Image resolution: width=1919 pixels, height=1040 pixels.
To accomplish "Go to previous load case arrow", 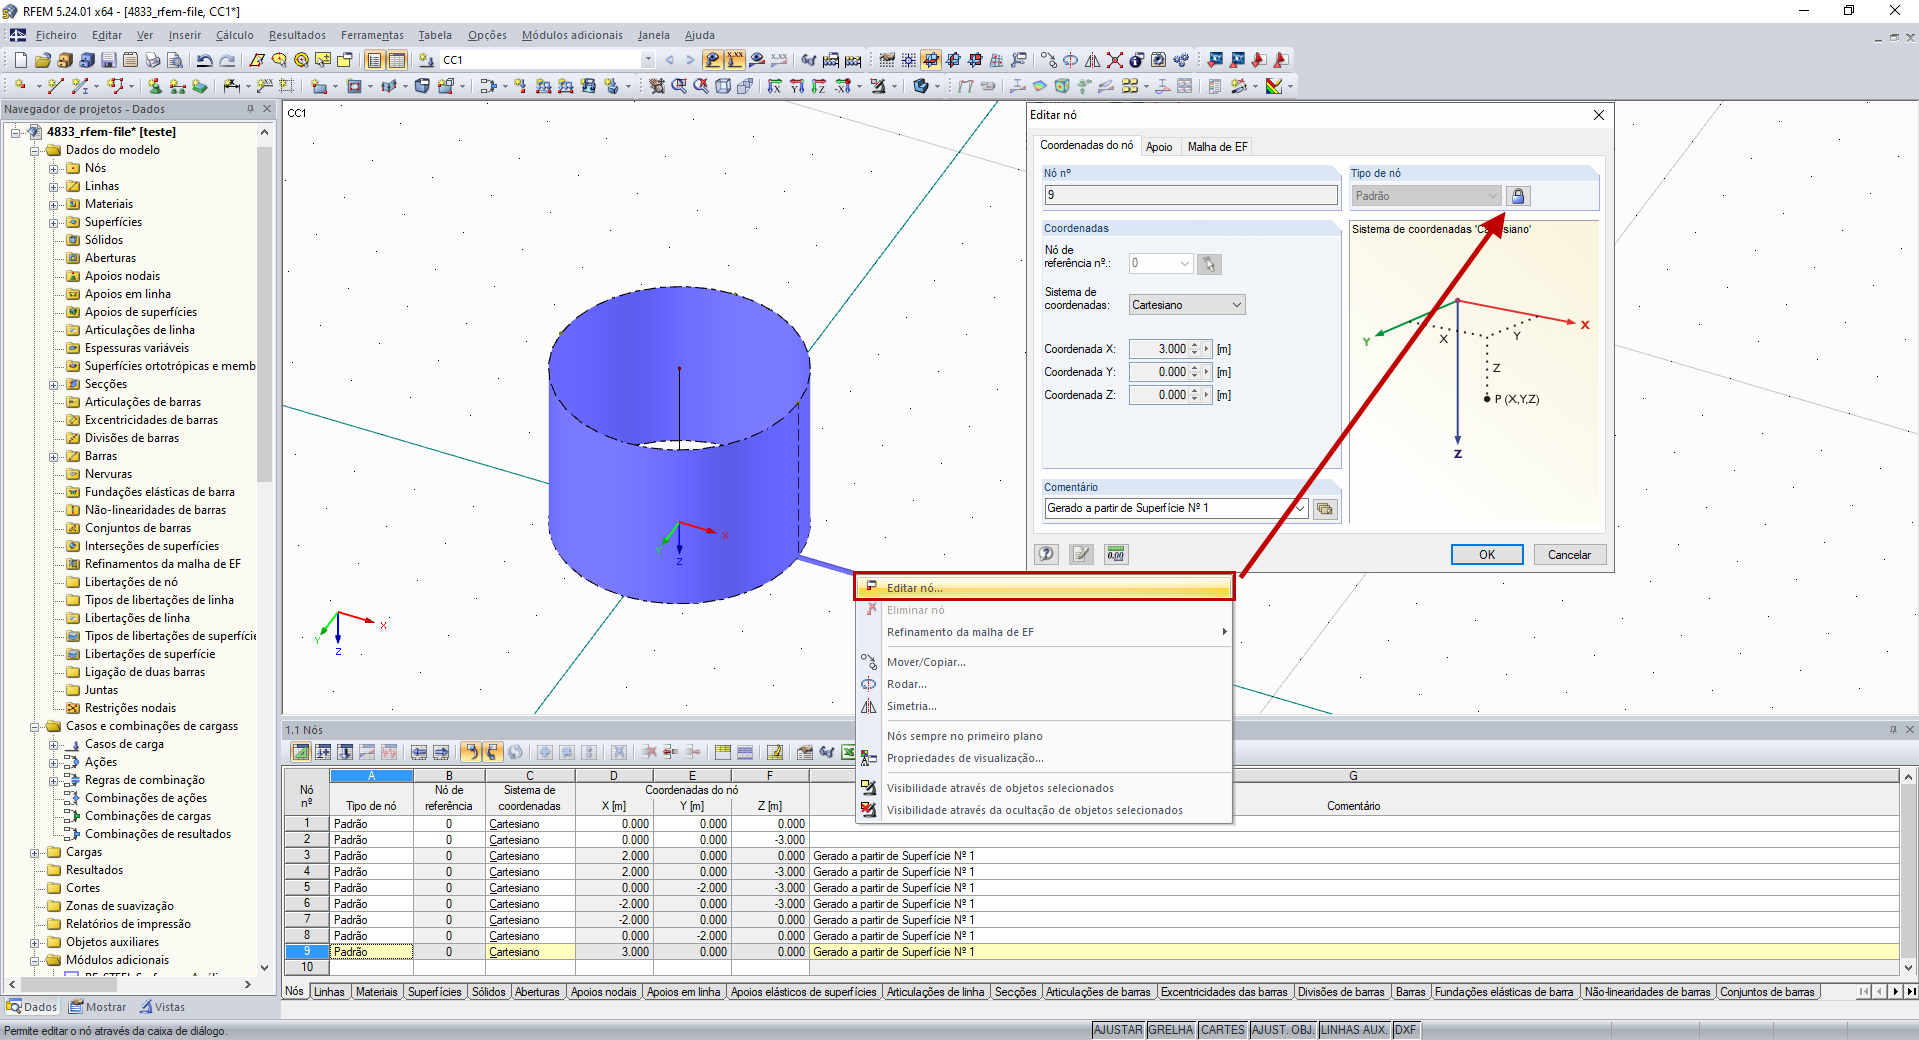I will click(x=670, y=60).
